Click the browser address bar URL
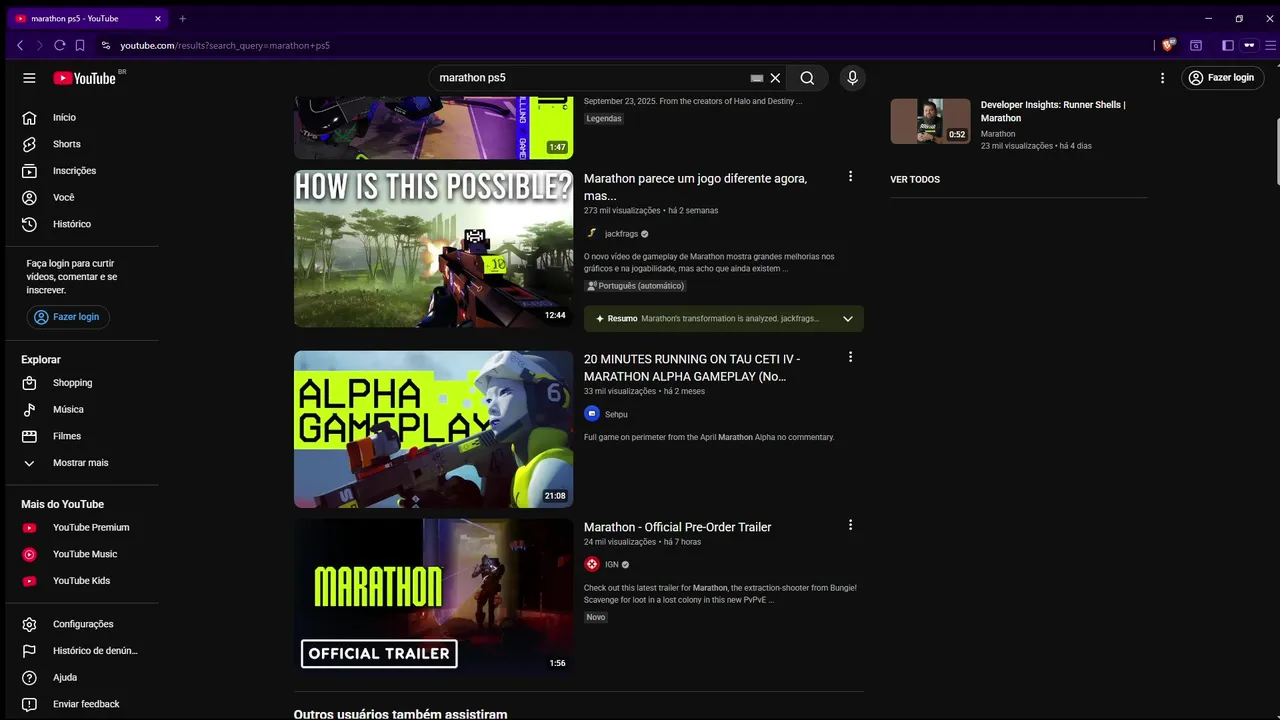Screen dimensions: 1280x720 coord(225,45)
